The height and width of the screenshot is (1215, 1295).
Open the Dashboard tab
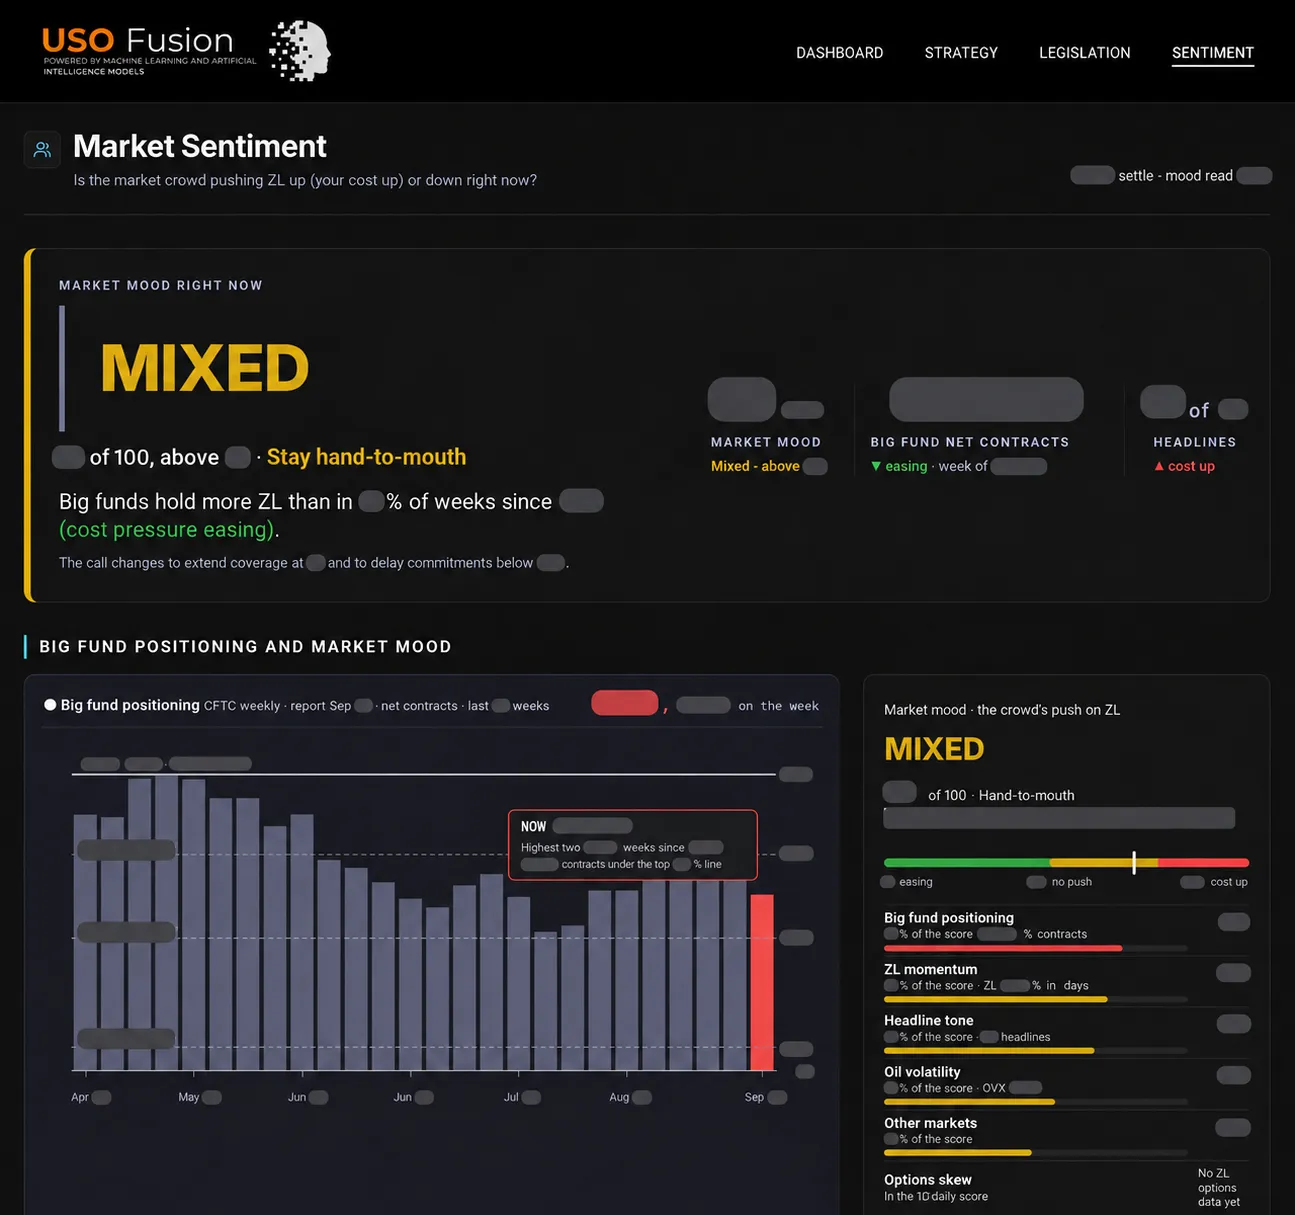(x=839, y=53)
